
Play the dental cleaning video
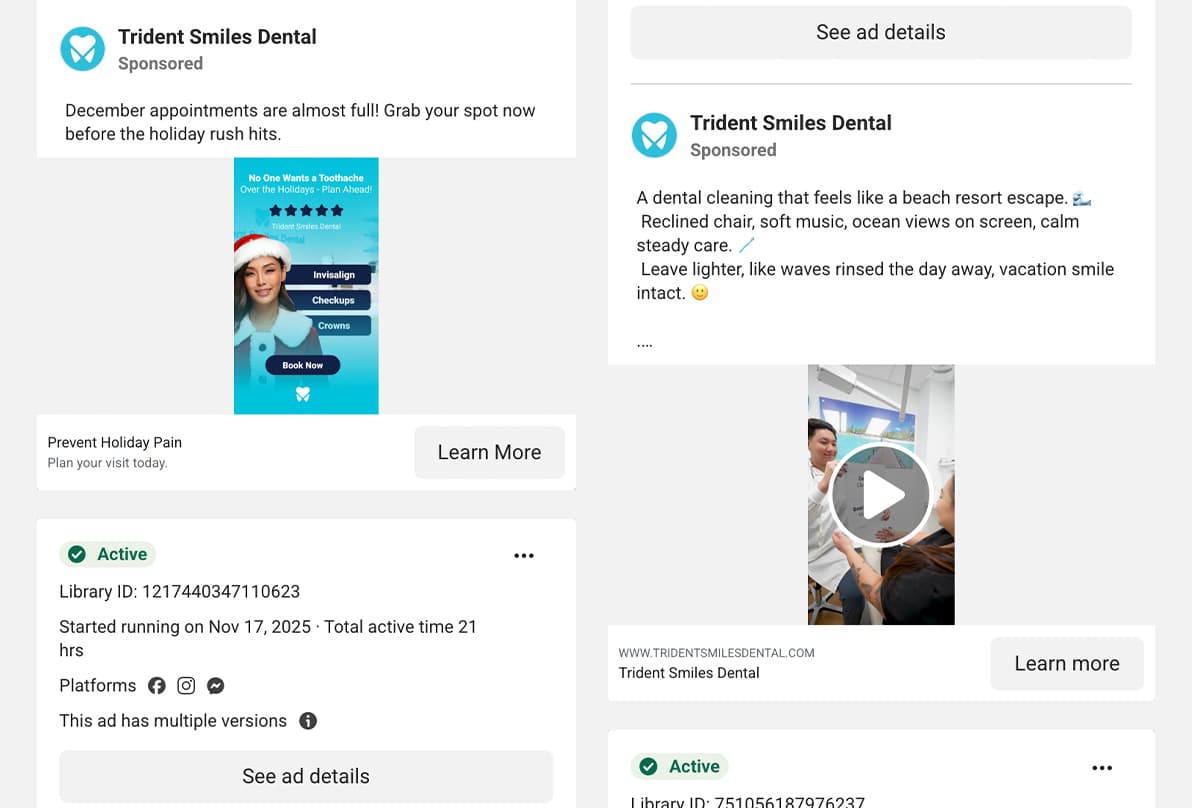point(880,495)
